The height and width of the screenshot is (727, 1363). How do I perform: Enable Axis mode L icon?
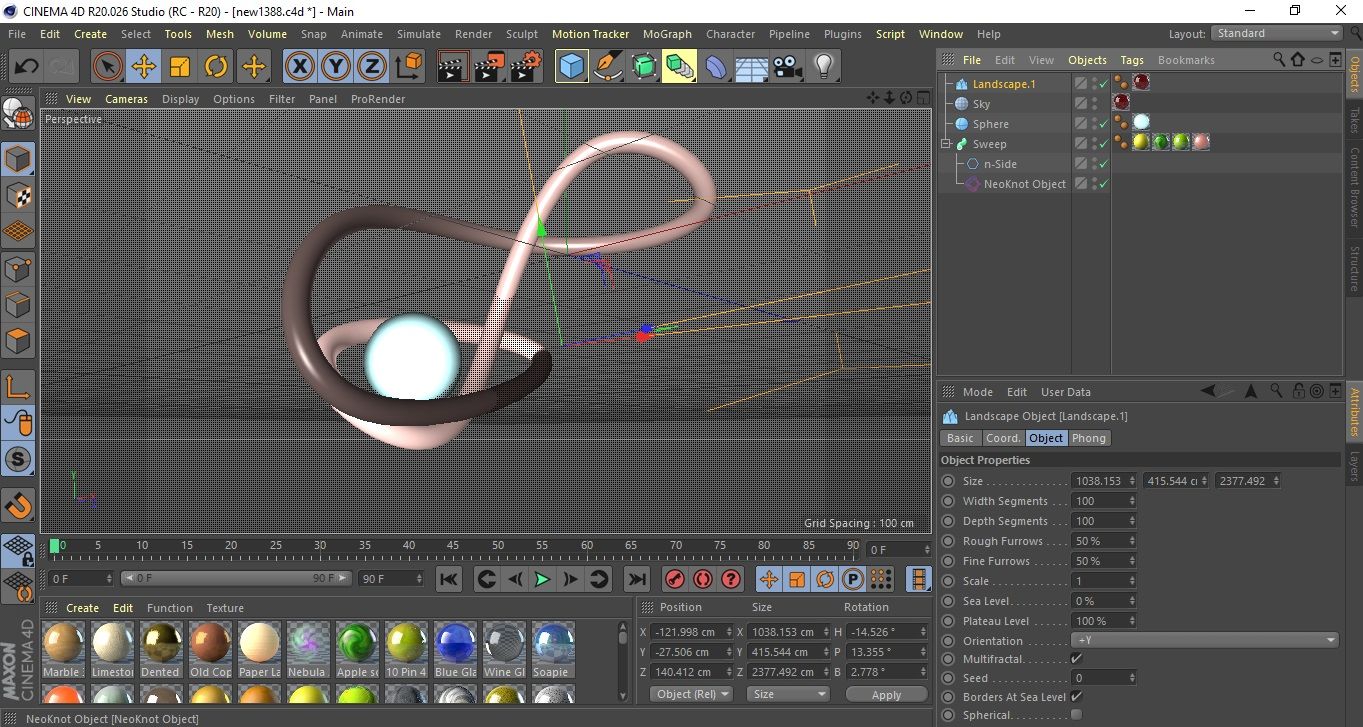(x=18, y=387)
